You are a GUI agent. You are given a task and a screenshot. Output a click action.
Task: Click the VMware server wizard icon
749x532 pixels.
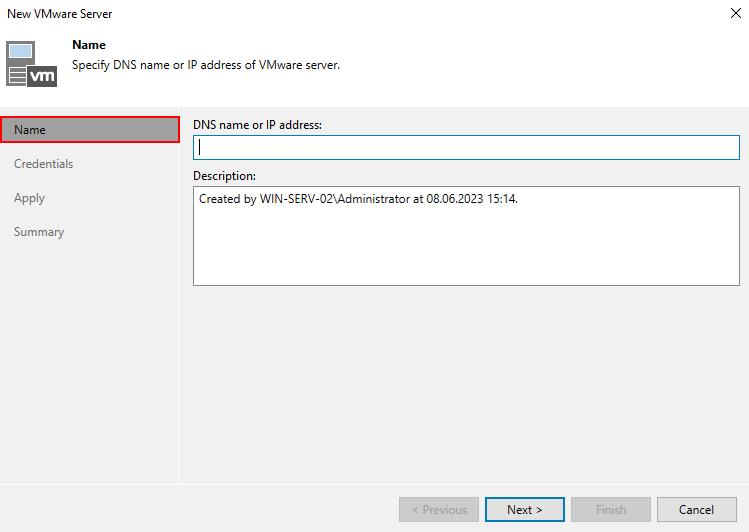pos(32,64)
